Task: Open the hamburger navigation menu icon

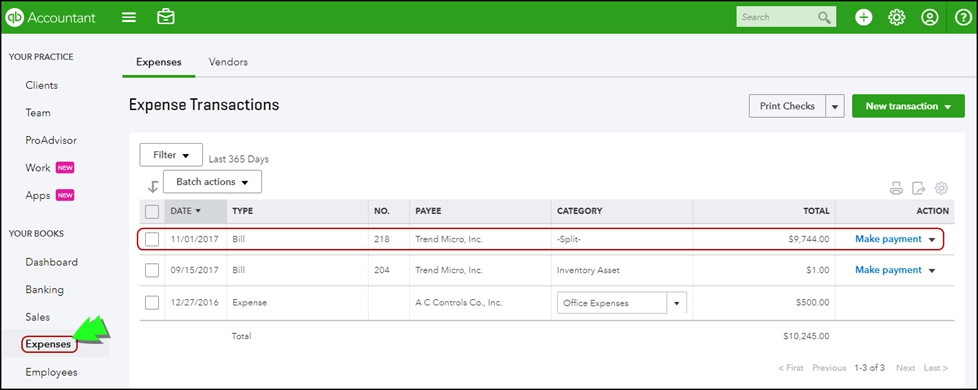Action: pyautogui.click(x=128, y=17)
